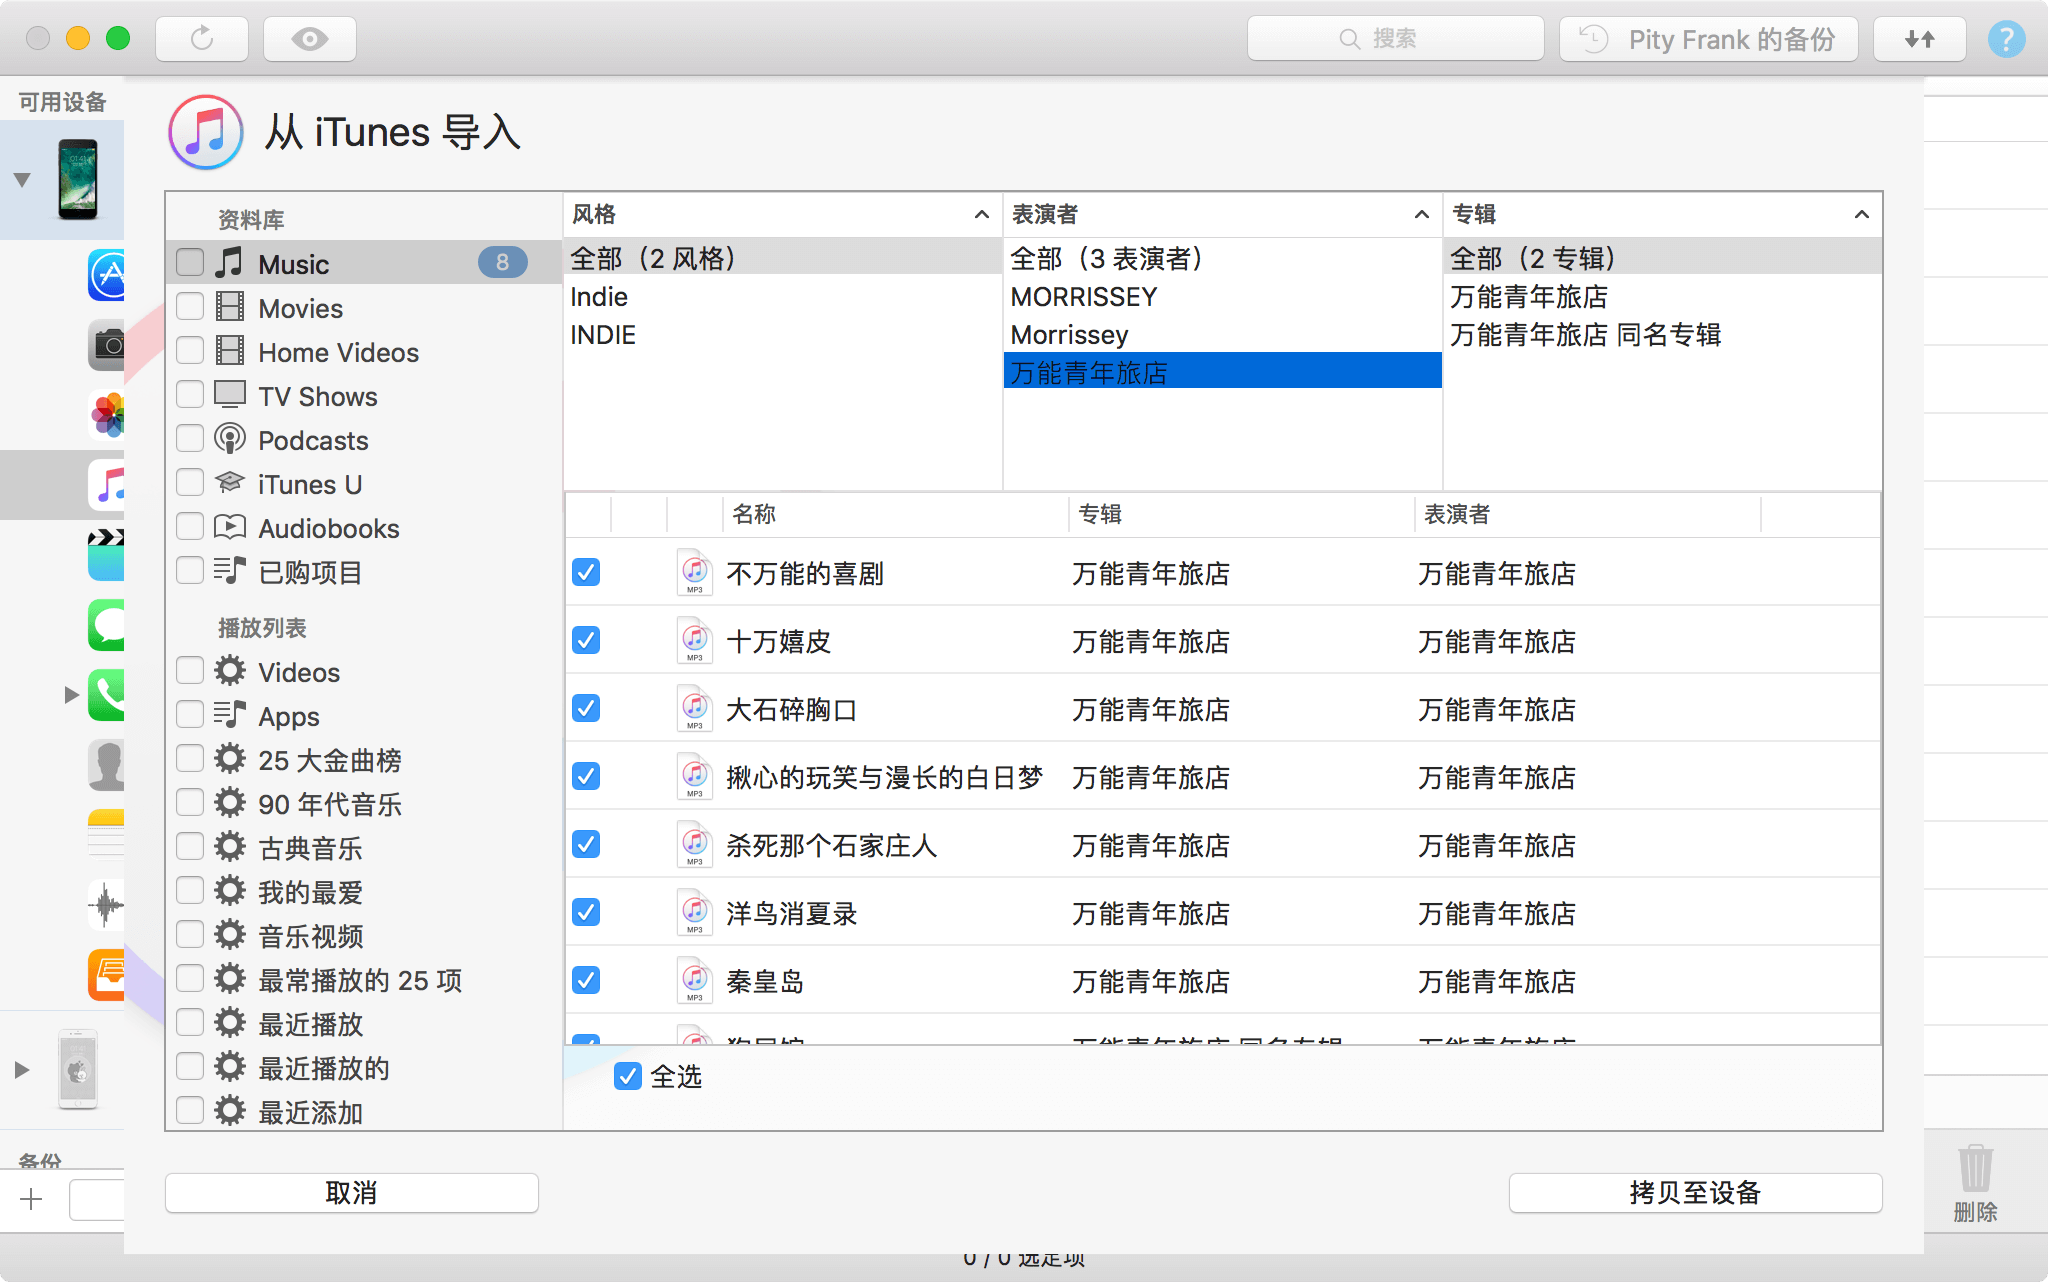The image size is (2048, 1282).
Task: Select the 最常播放的 25 项 playlist row
Action: [364, 980]
